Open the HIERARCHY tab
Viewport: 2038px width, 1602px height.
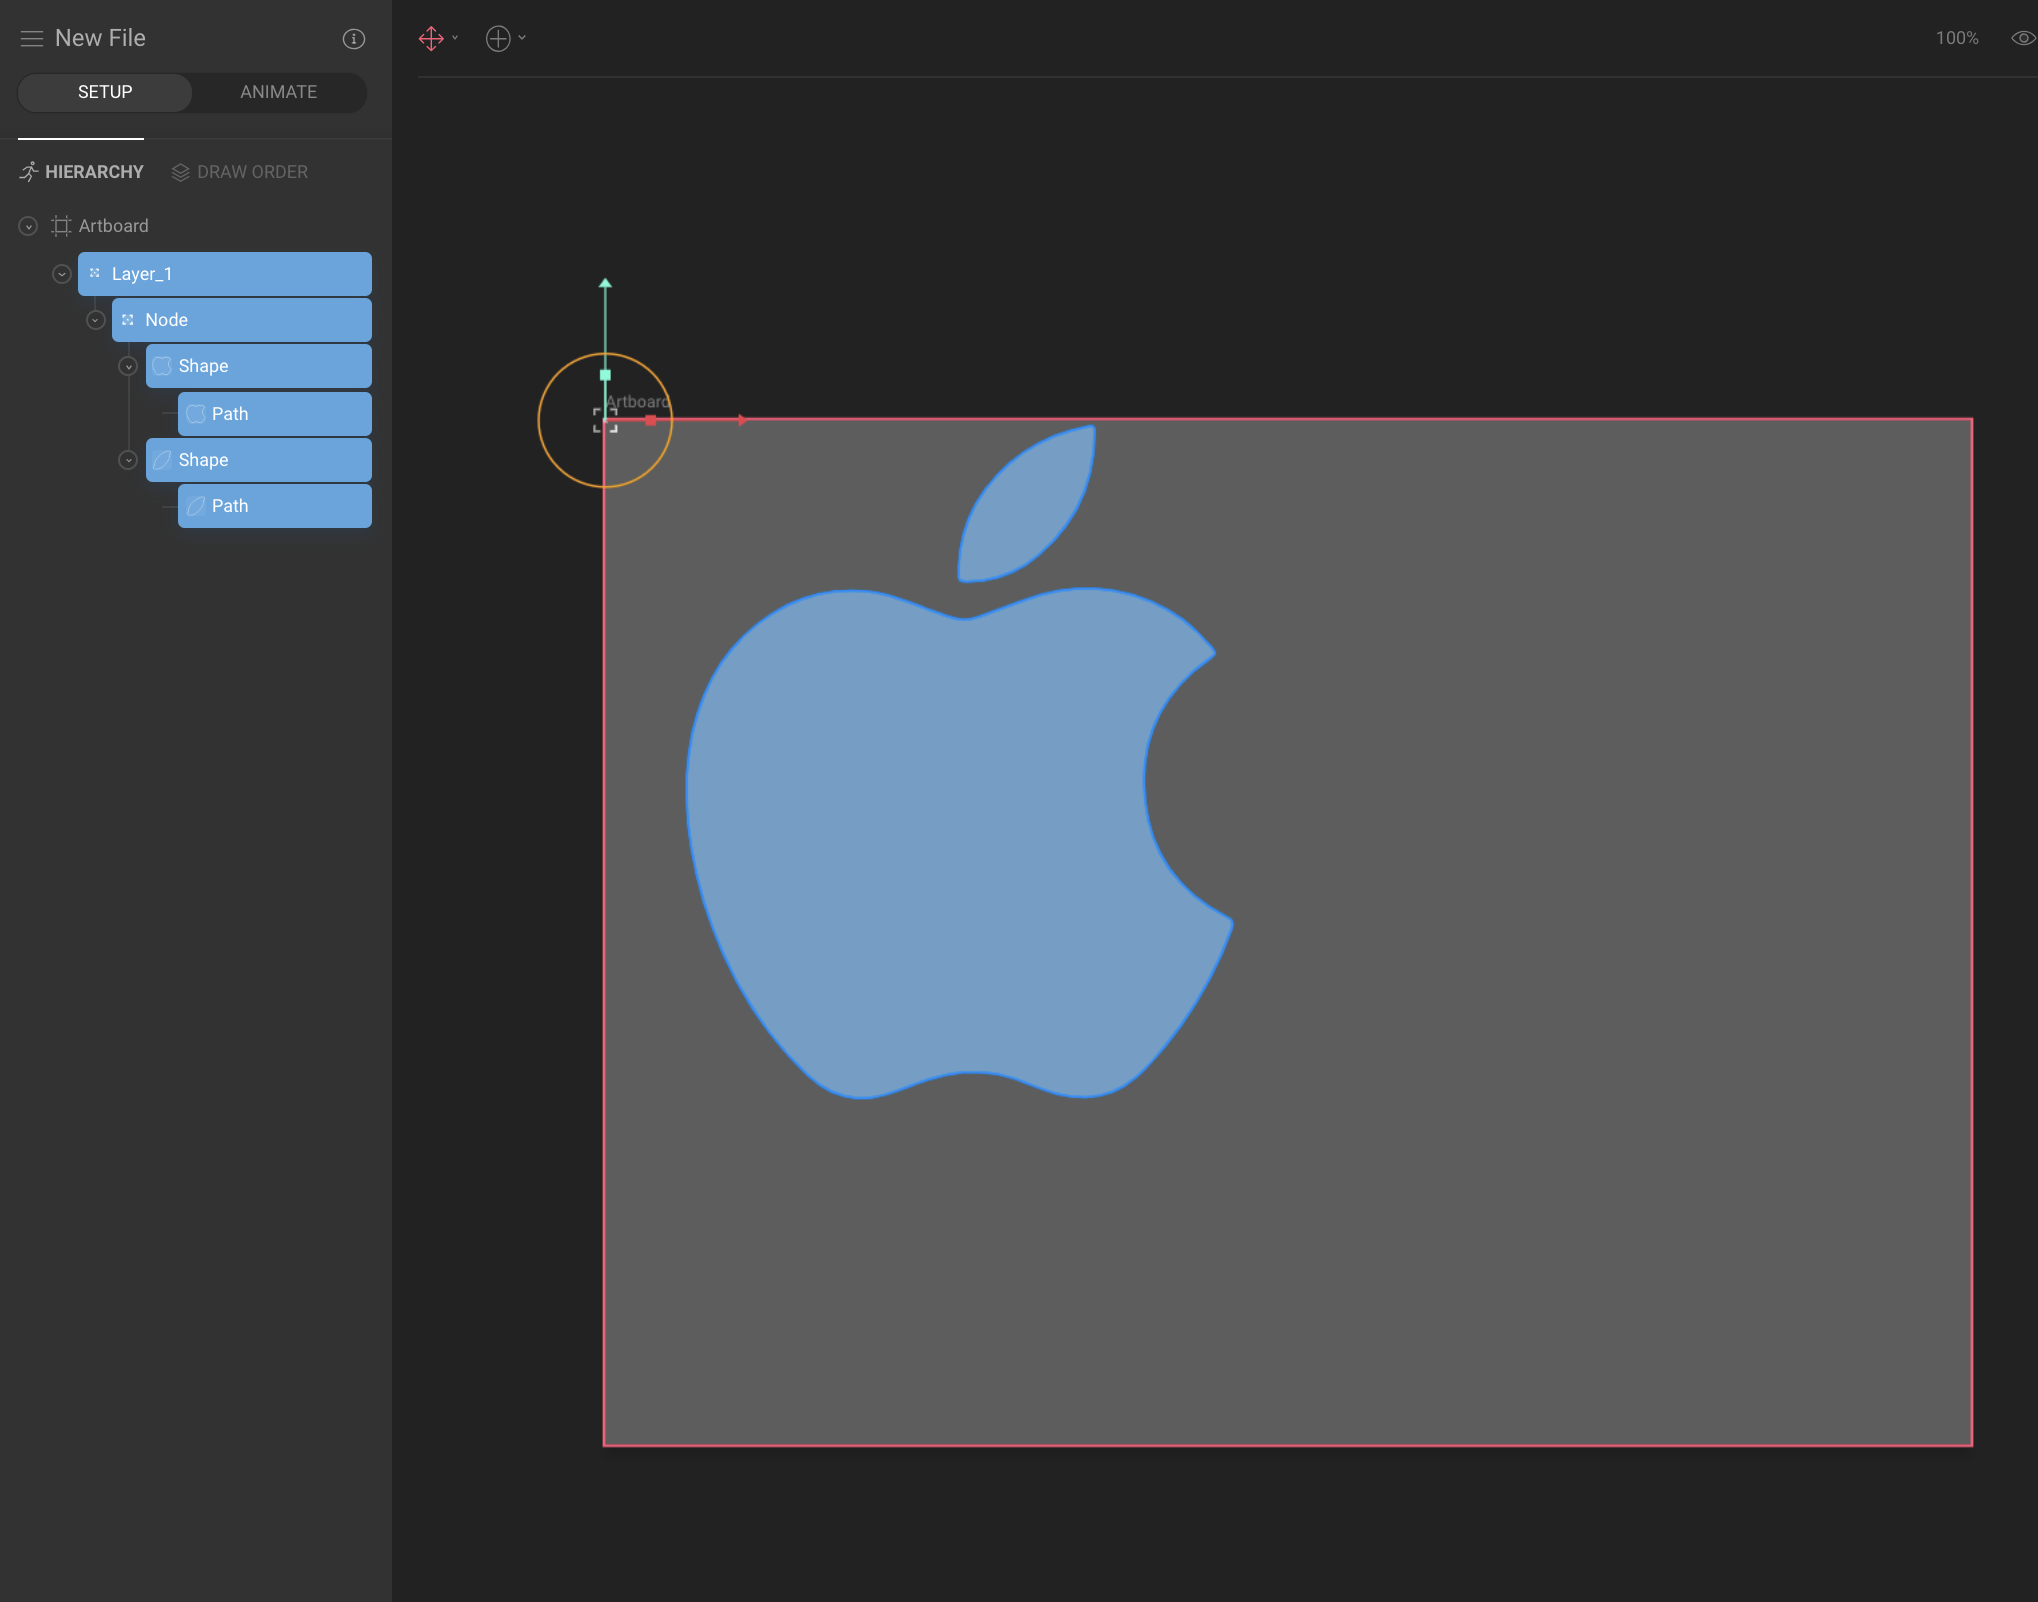click(x=81, y=172)
